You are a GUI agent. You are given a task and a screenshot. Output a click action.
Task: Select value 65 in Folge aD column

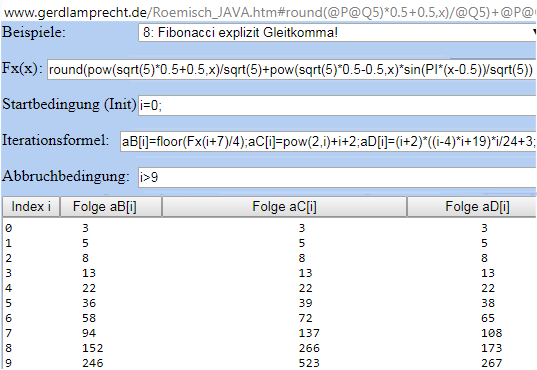pos(488,318)
